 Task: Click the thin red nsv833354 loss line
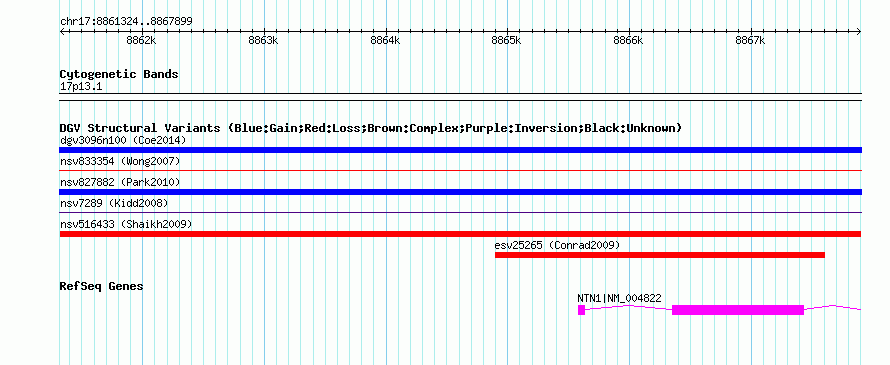[460, 170]
